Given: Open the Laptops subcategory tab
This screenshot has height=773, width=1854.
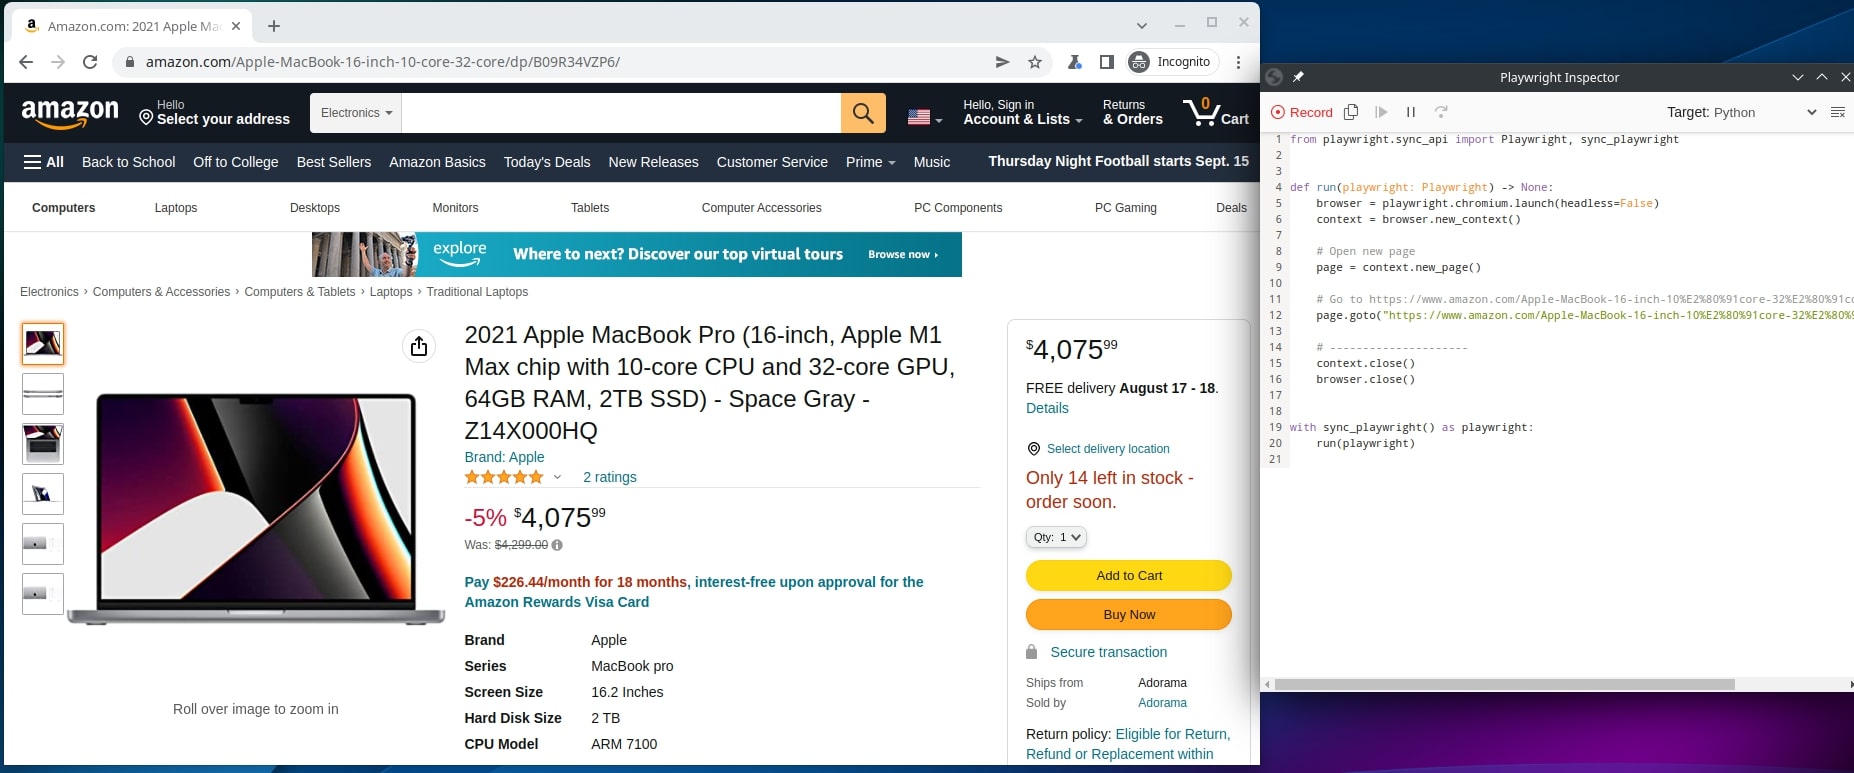Looking at the screenshot, I should pyautogui.click(x=176, y=208).
